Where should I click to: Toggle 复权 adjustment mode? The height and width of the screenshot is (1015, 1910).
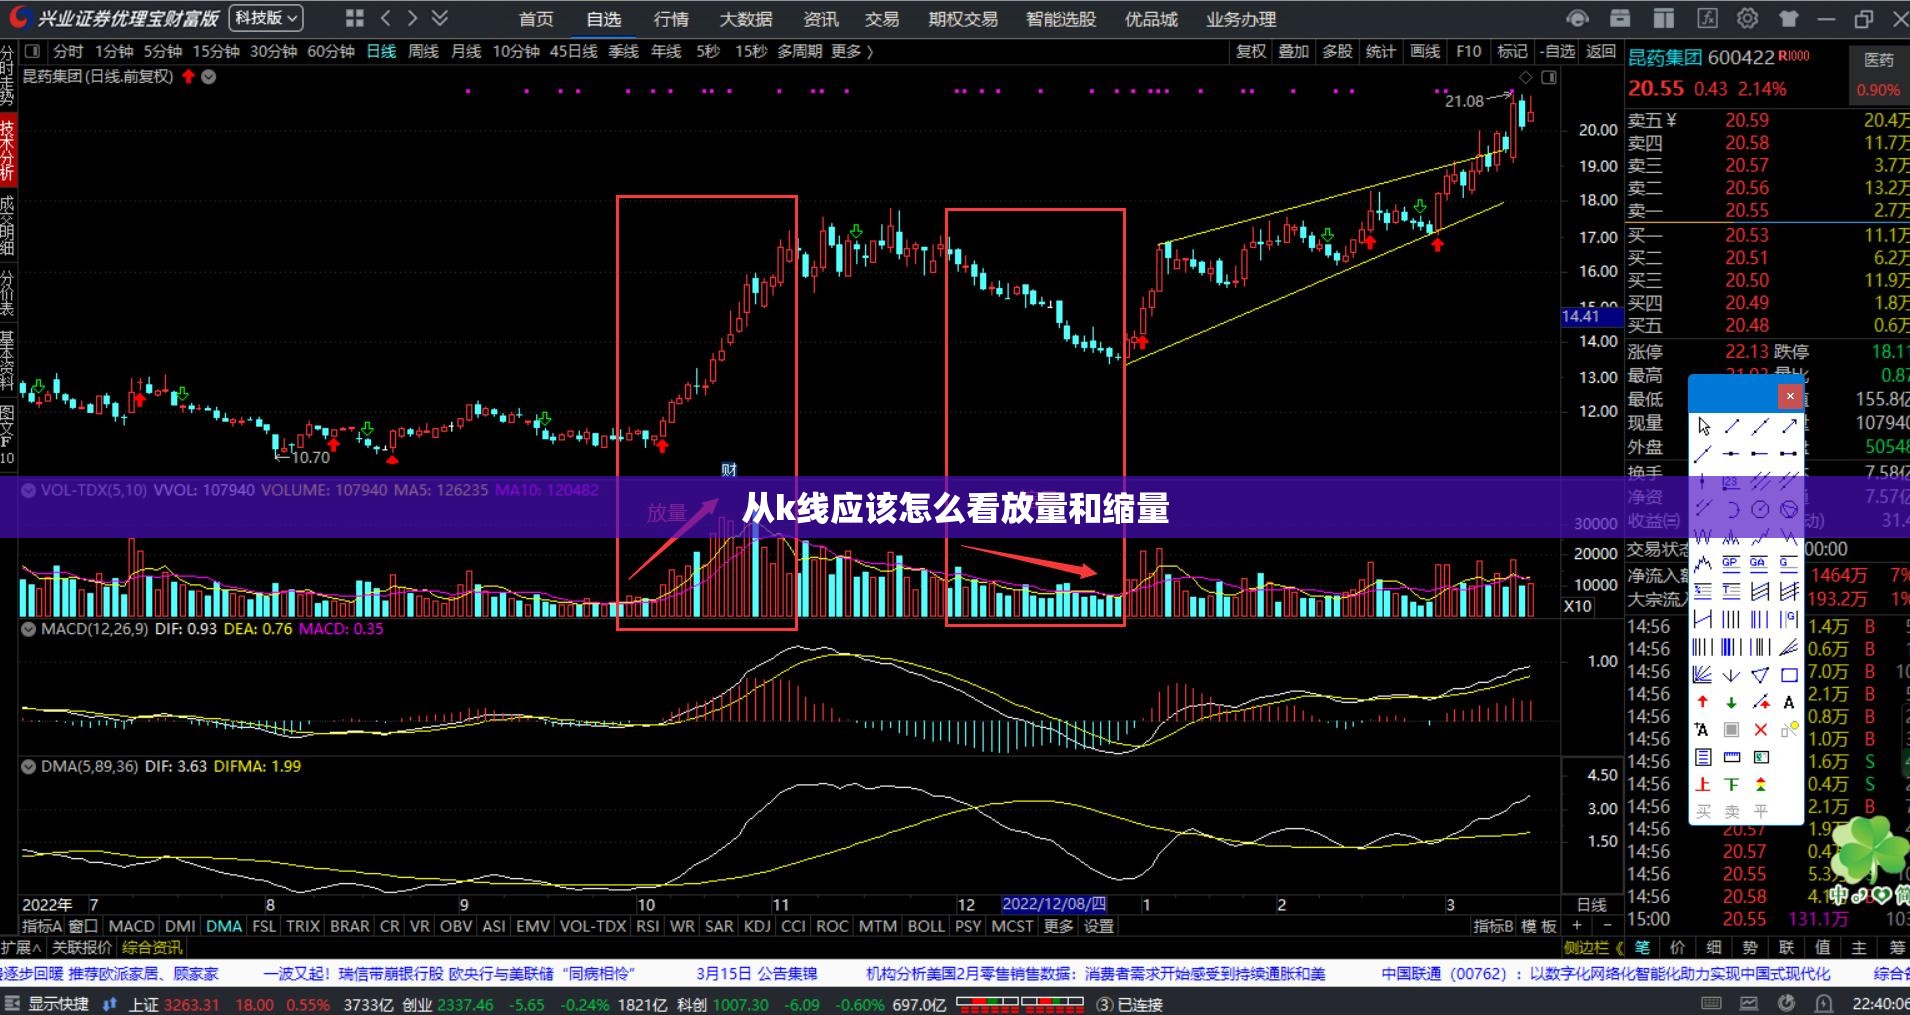pos(1251,51)
